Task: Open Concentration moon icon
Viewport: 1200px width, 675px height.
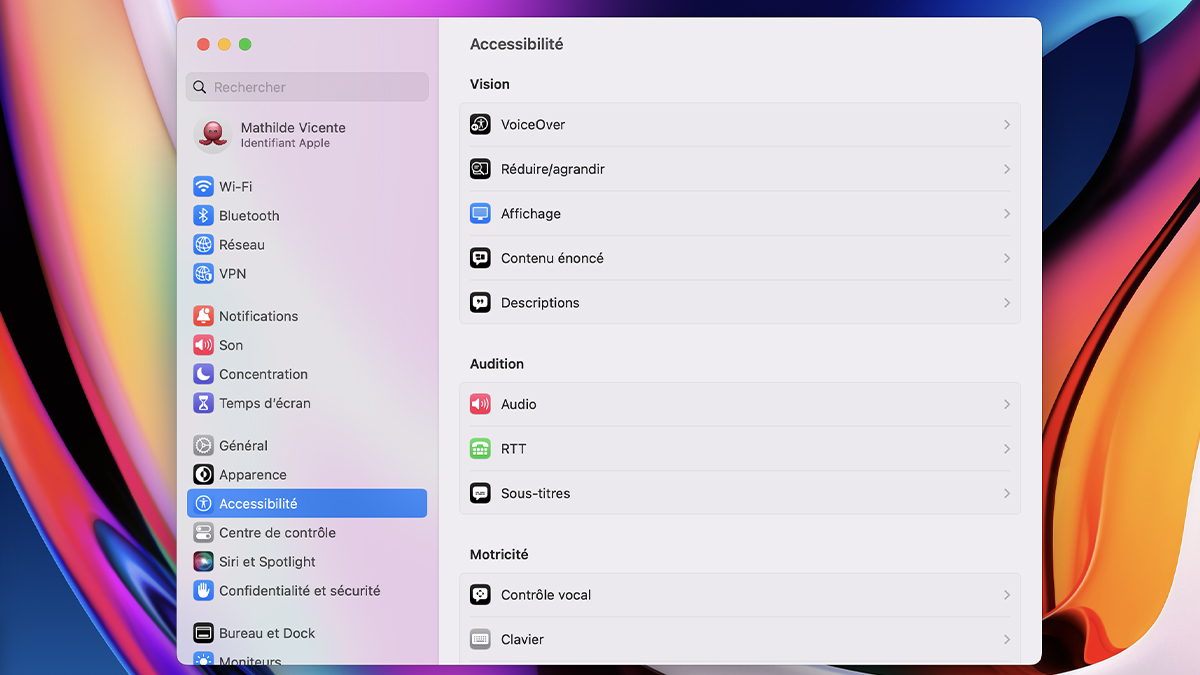Action: click(203, 374)
